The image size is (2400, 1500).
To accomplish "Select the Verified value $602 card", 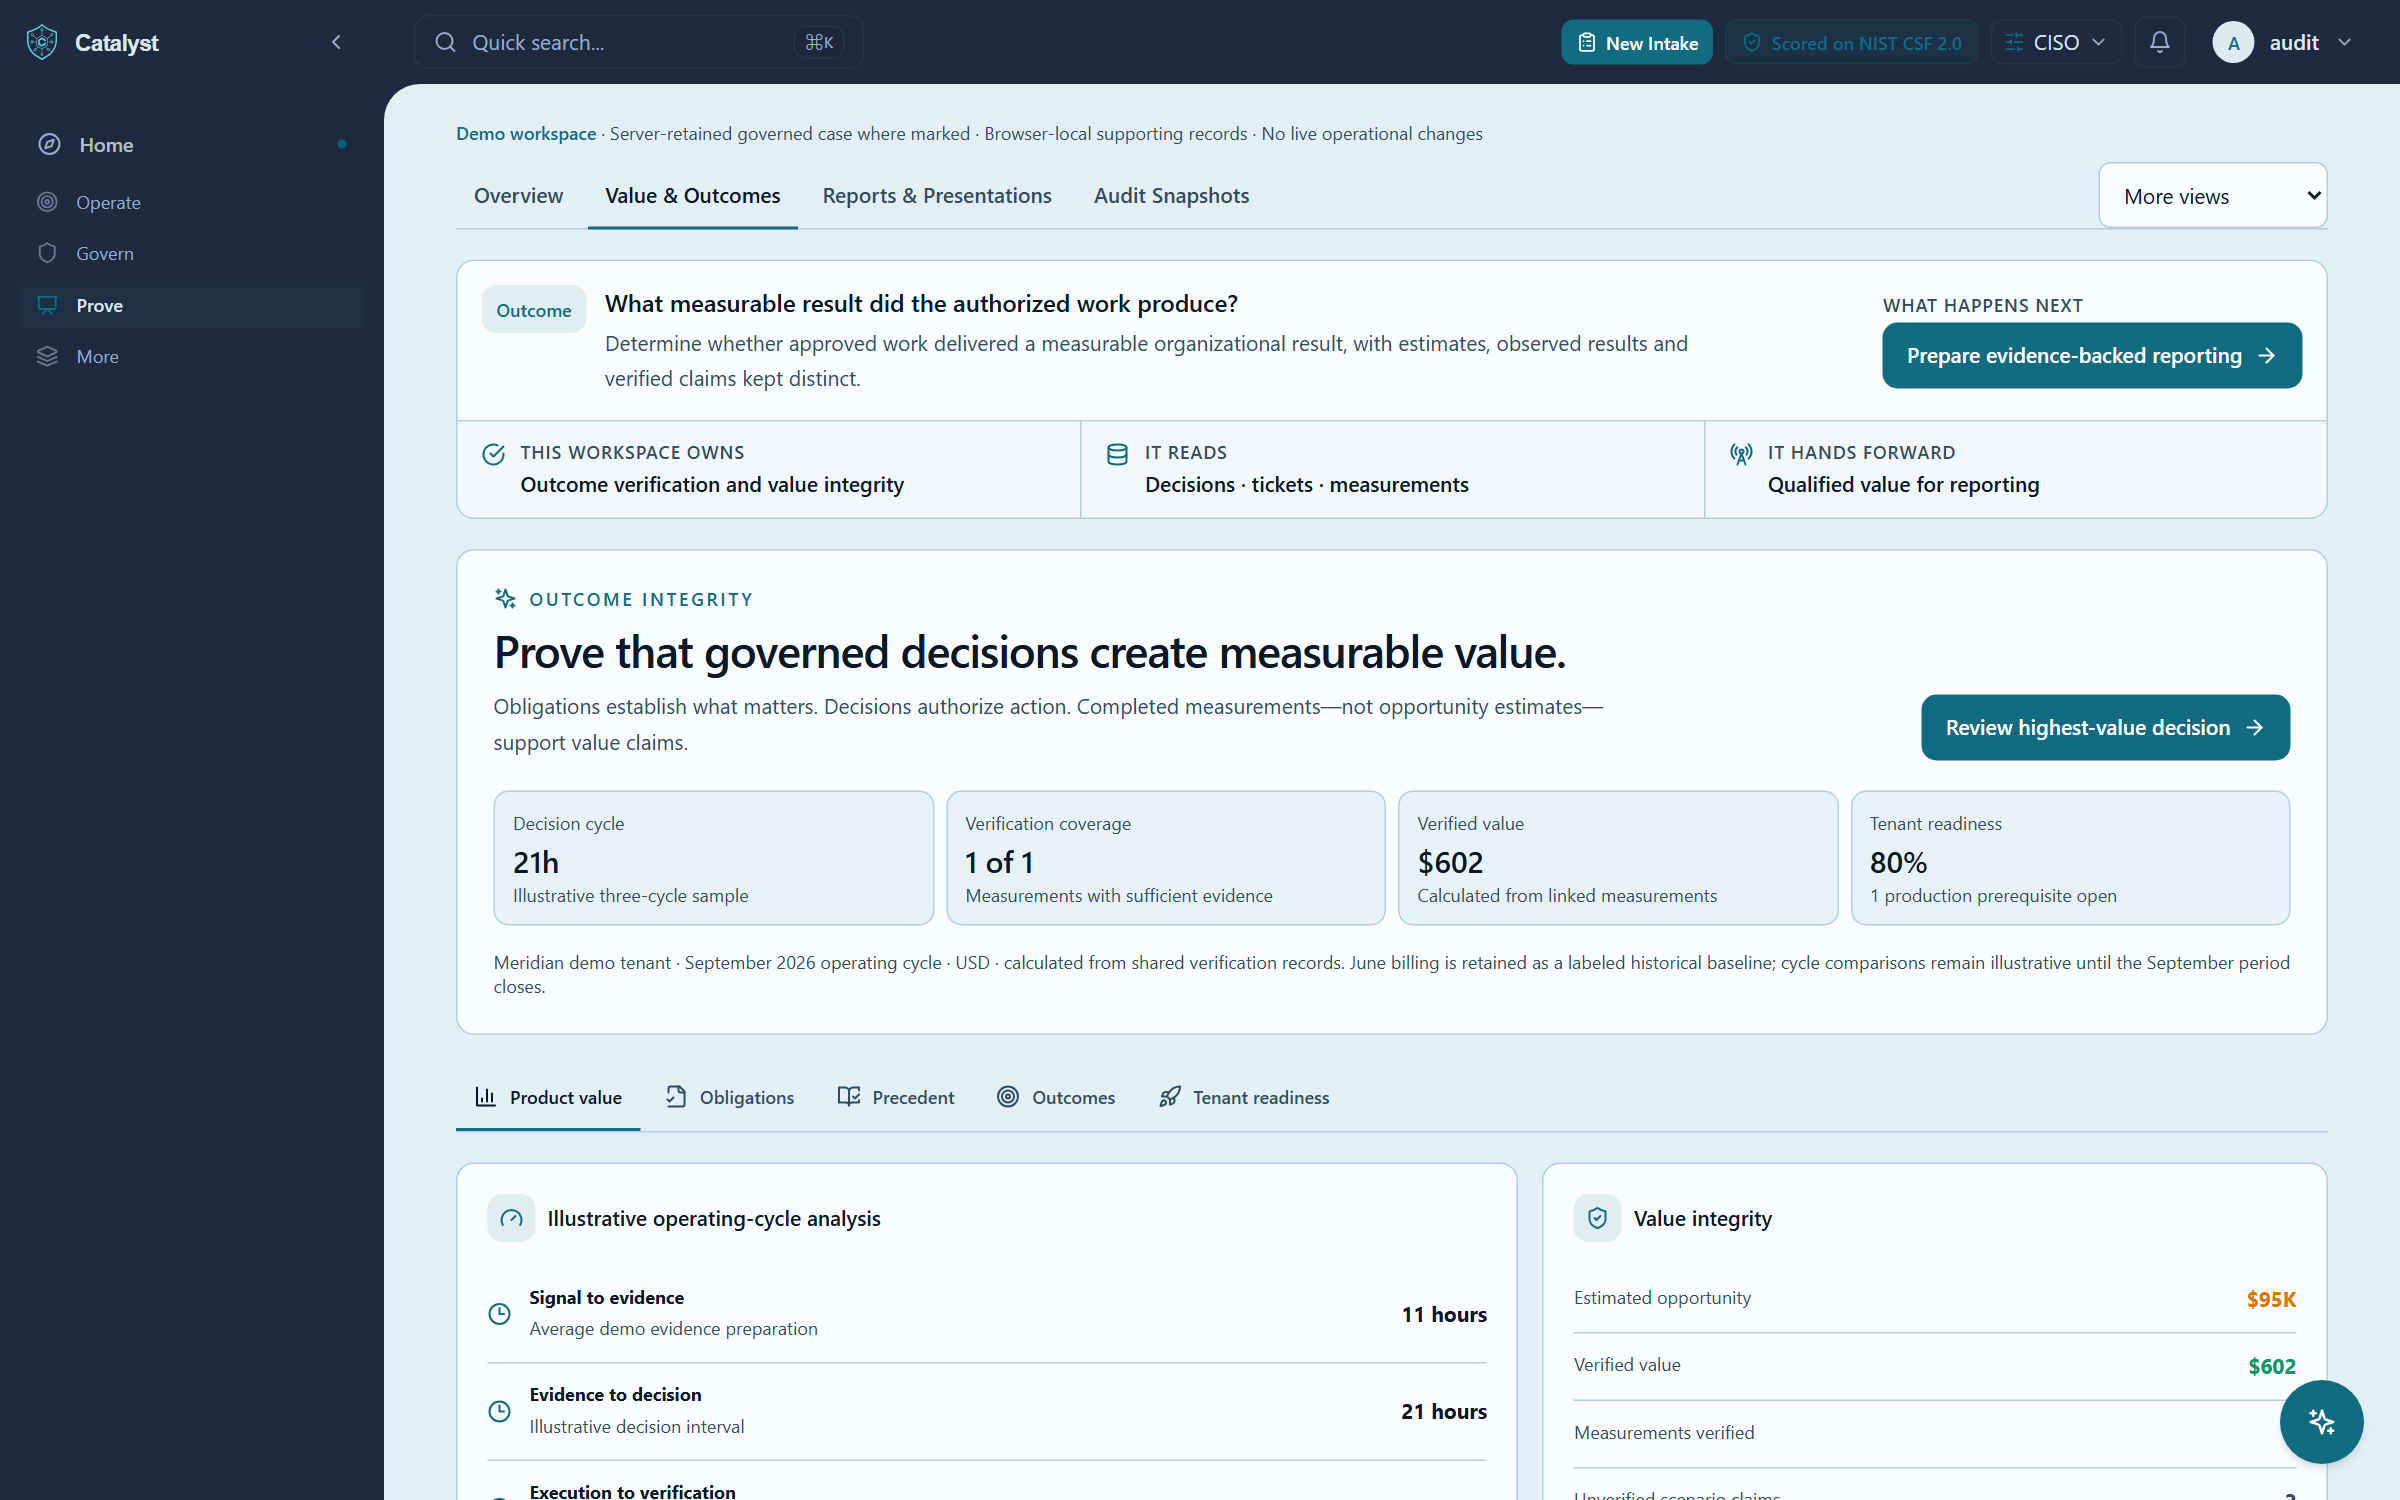I will tap(1618, 858).
